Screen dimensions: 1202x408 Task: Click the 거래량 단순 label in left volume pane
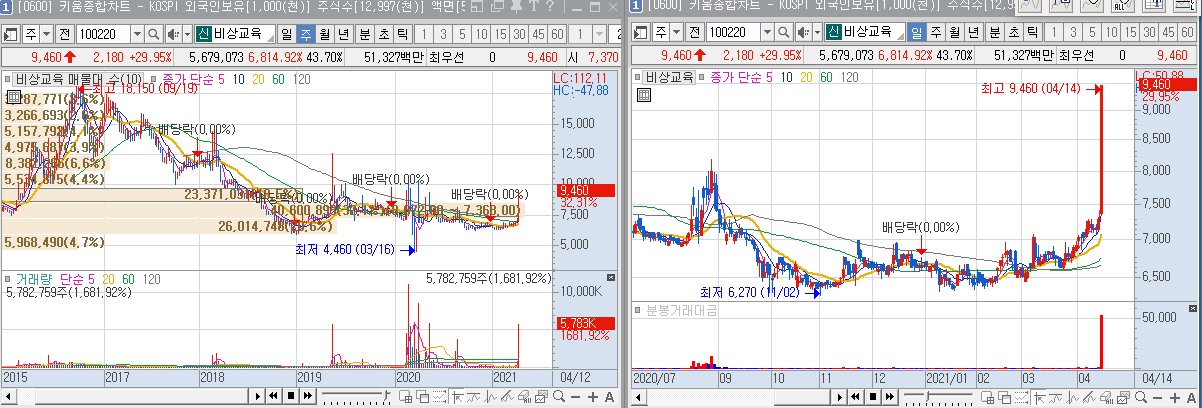pyautogui.click(x=48, y=277)
